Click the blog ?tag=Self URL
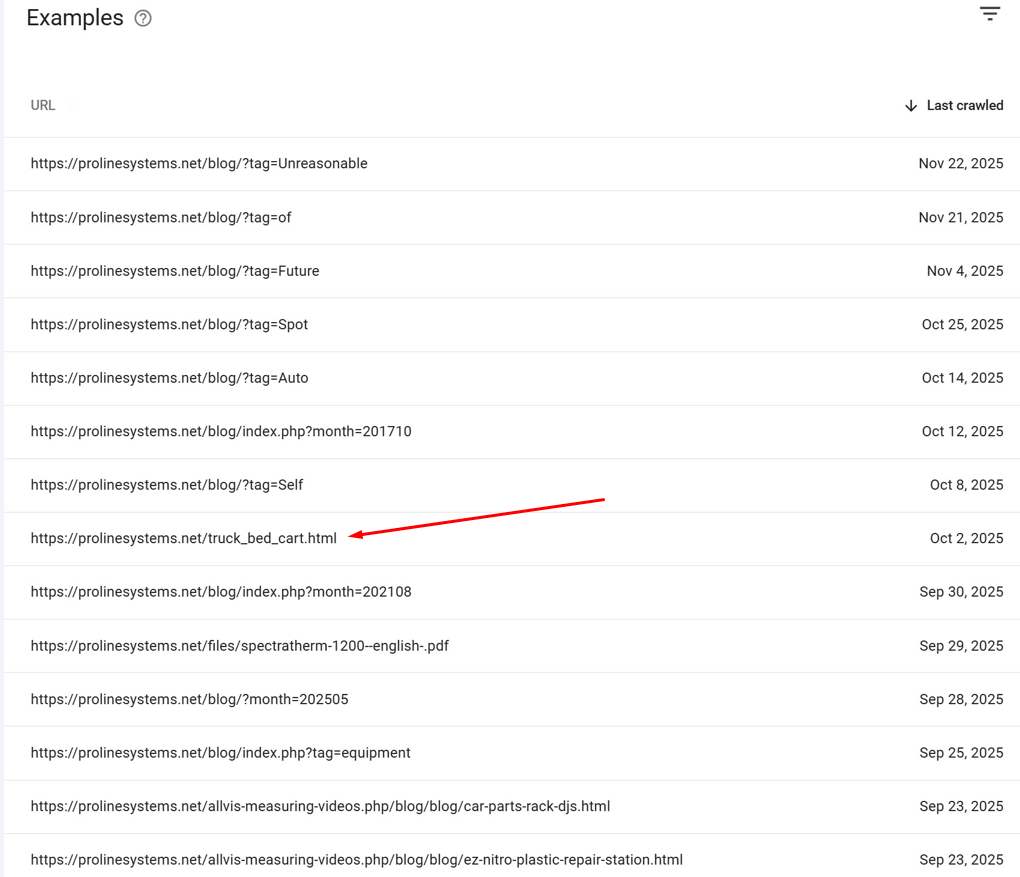 click(x=167, y=485)
